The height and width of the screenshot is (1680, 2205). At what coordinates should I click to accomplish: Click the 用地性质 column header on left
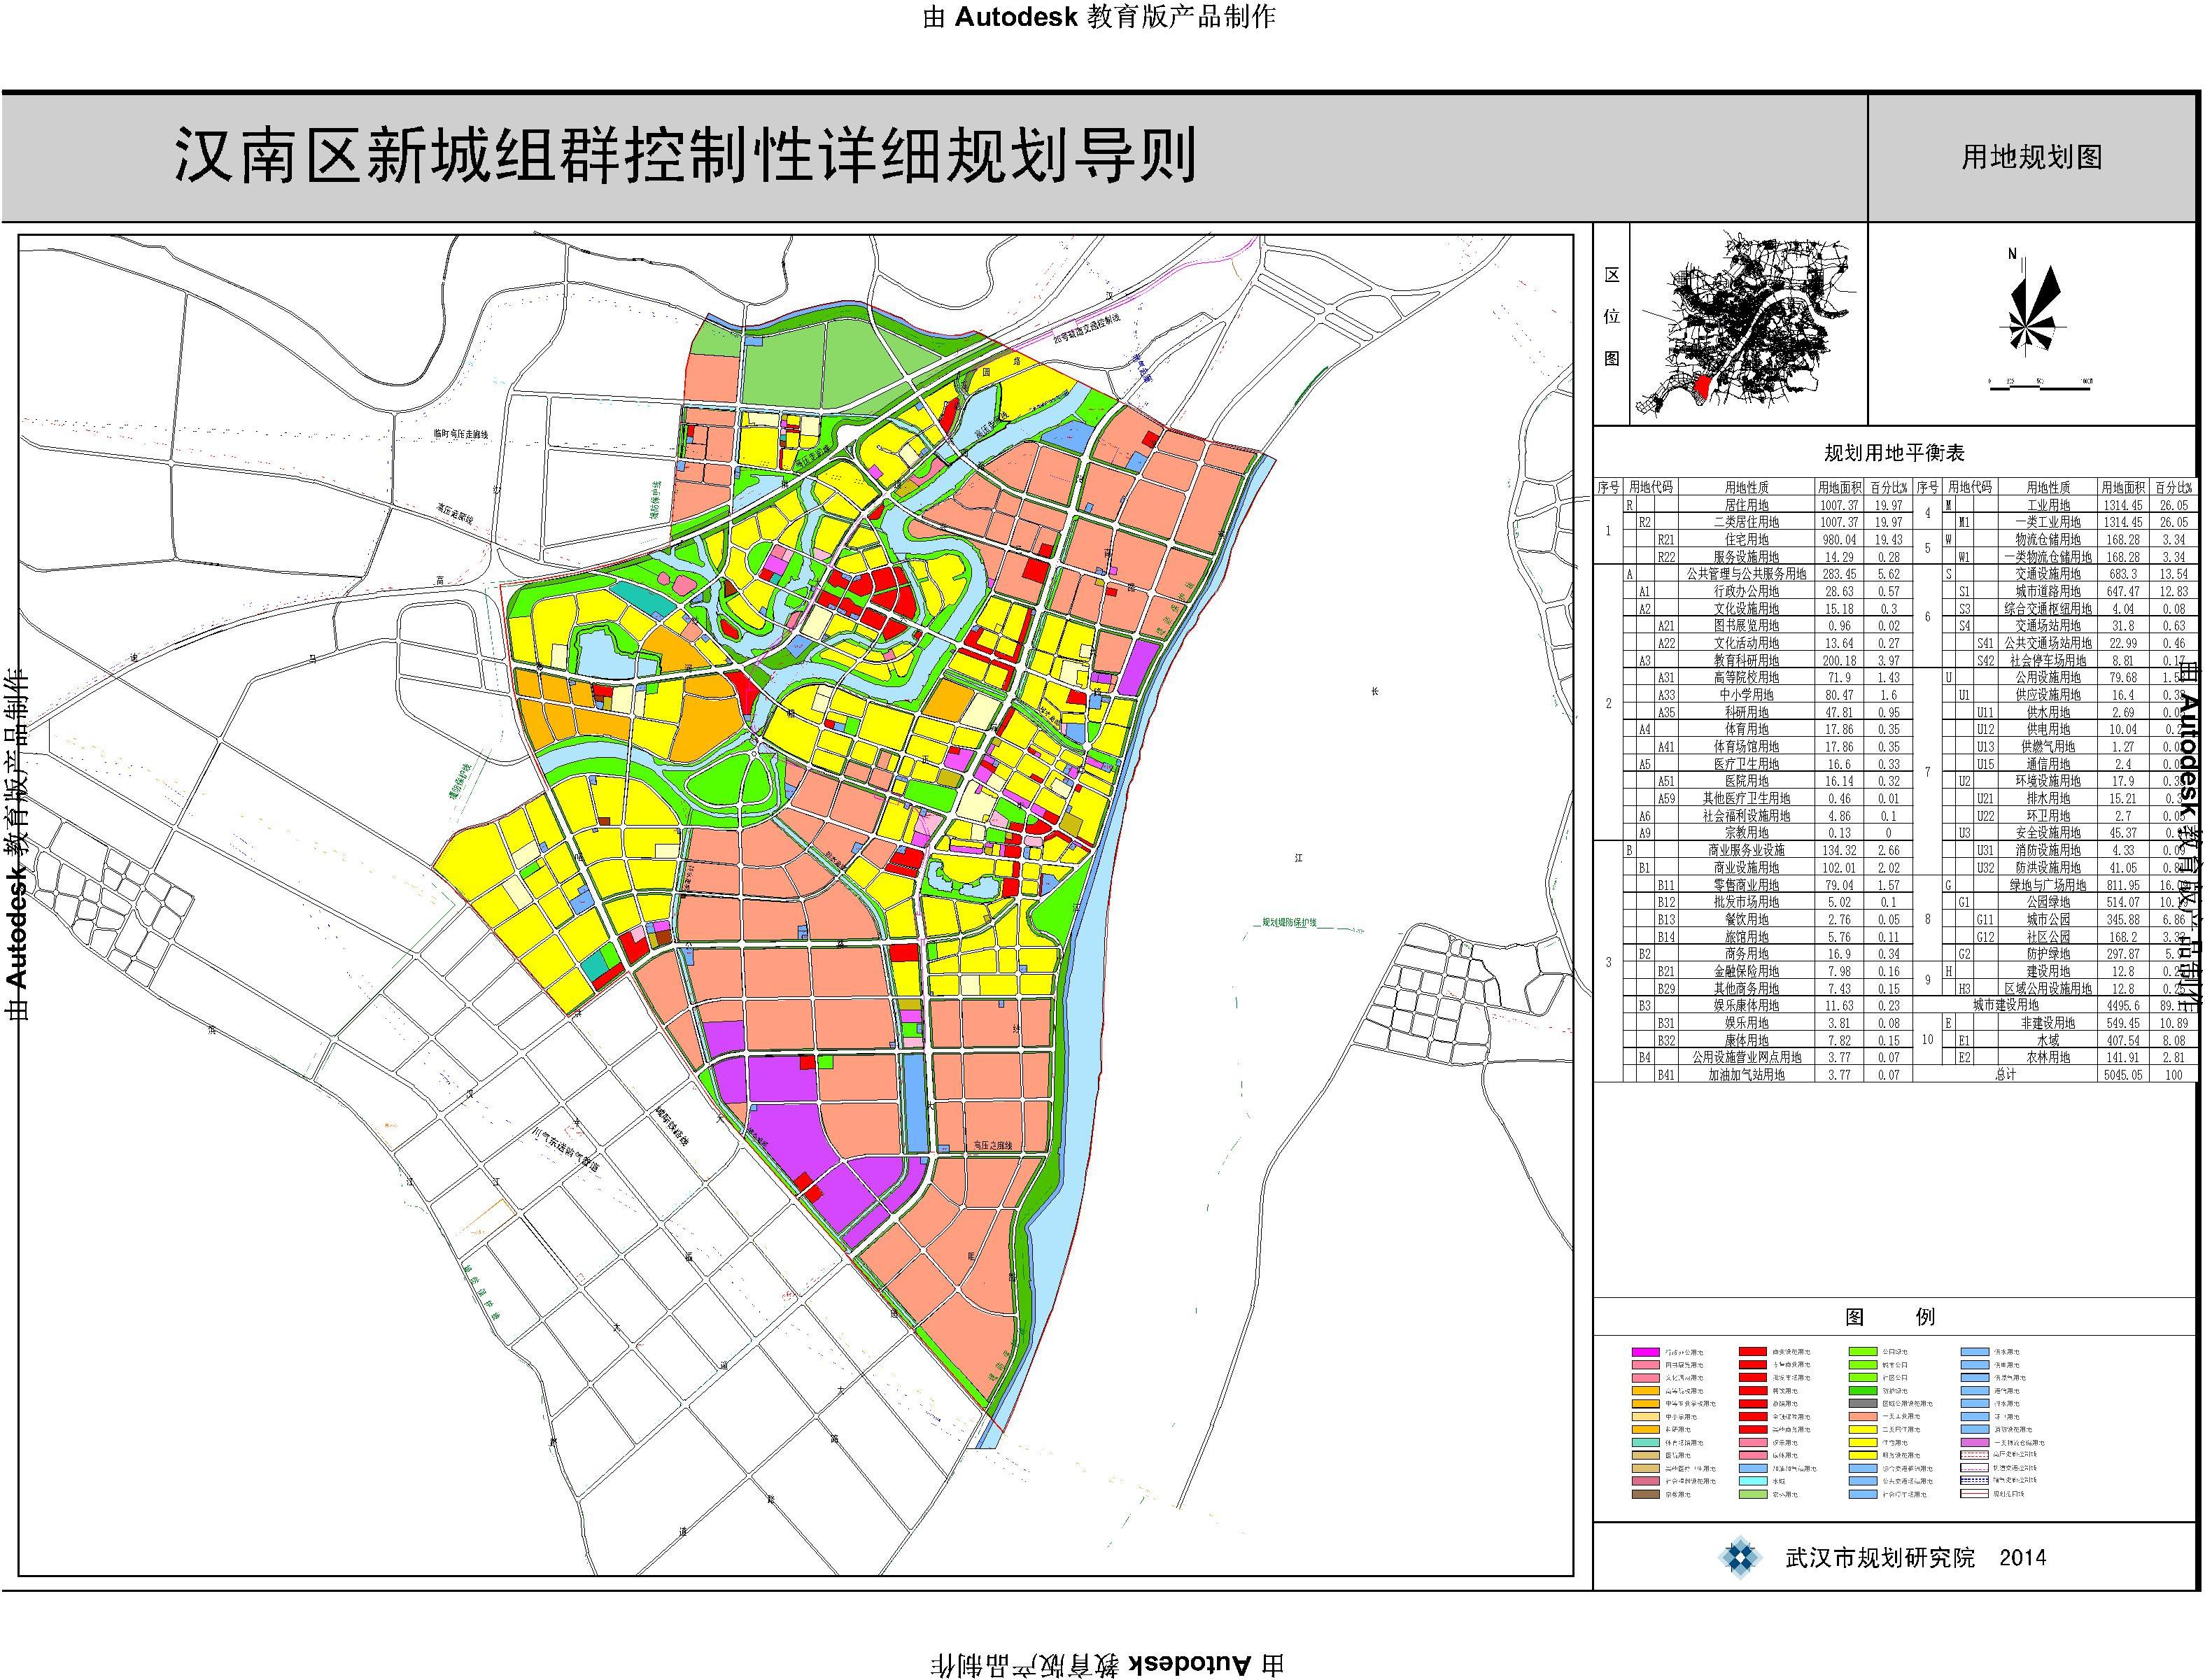pyautogui.click(x=1746, y=488)
